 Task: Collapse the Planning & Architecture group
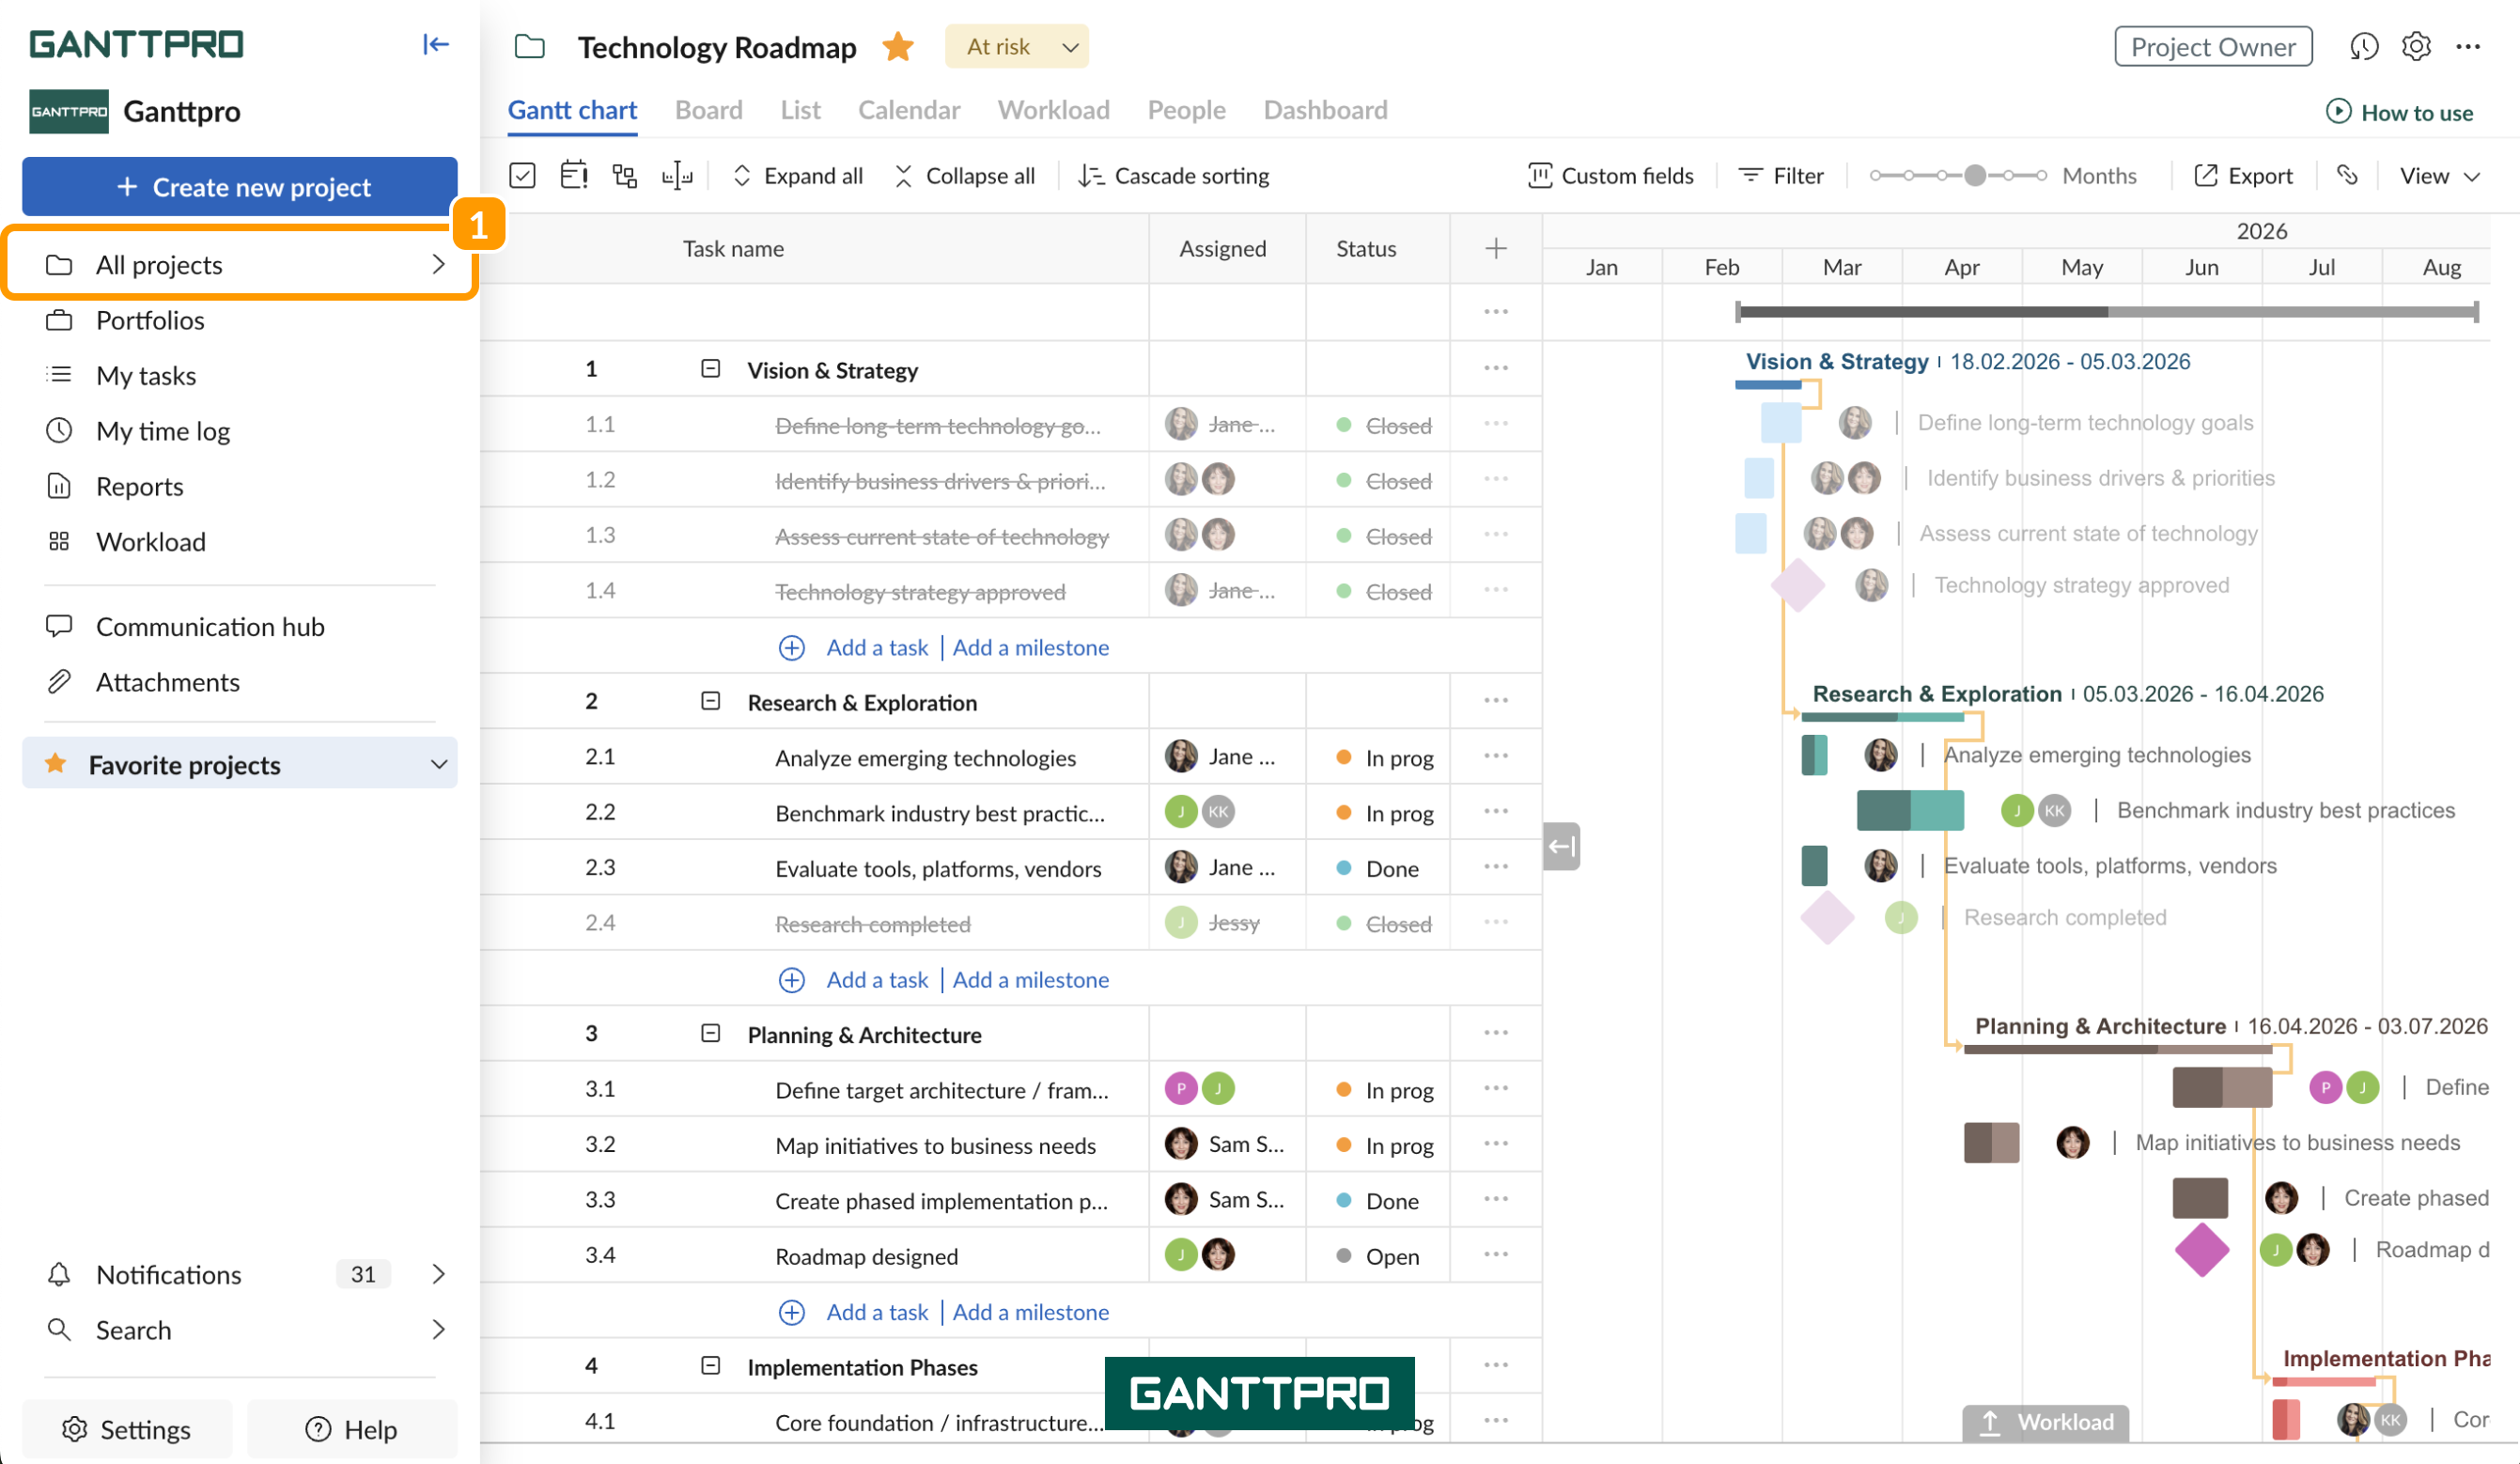(x=710, y=1033)
